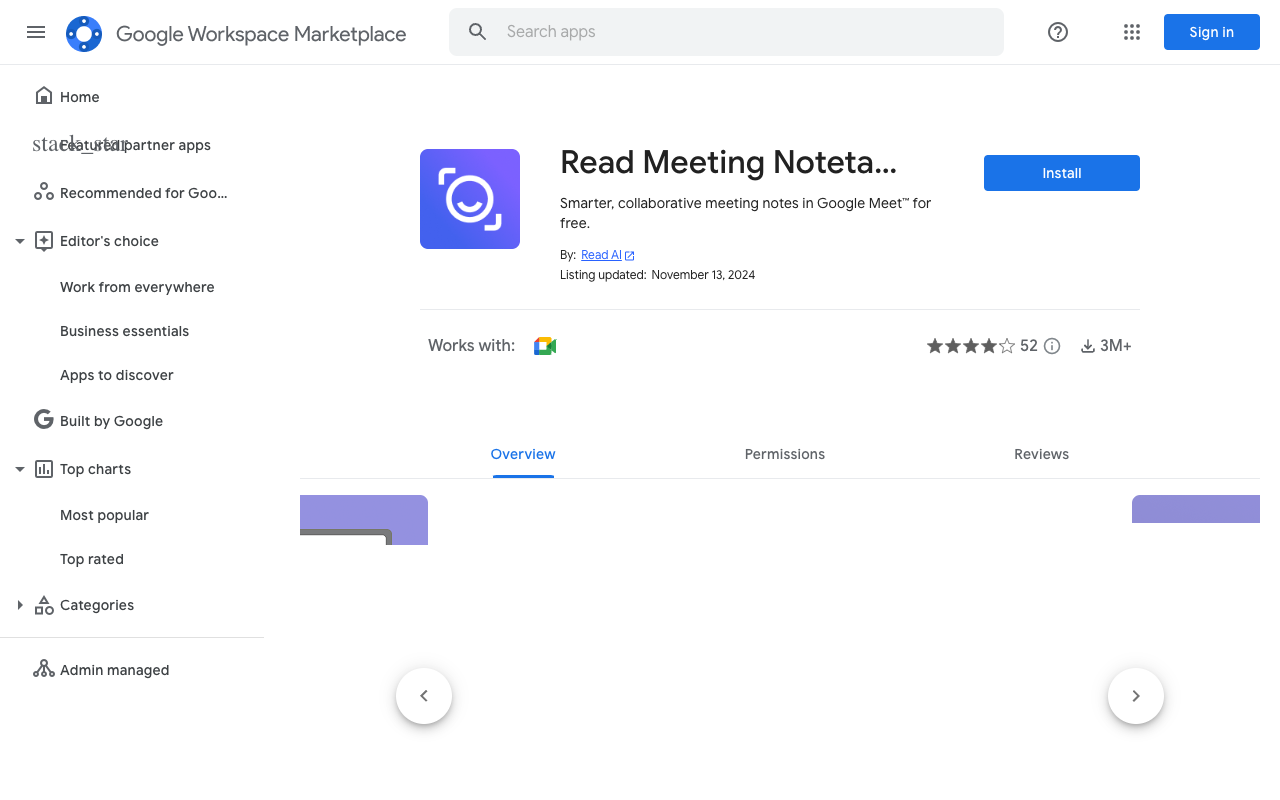1280x800 pixels.
Task: Open the main hamburger menu
Action: pyautogui.click(x=36, y=32)
